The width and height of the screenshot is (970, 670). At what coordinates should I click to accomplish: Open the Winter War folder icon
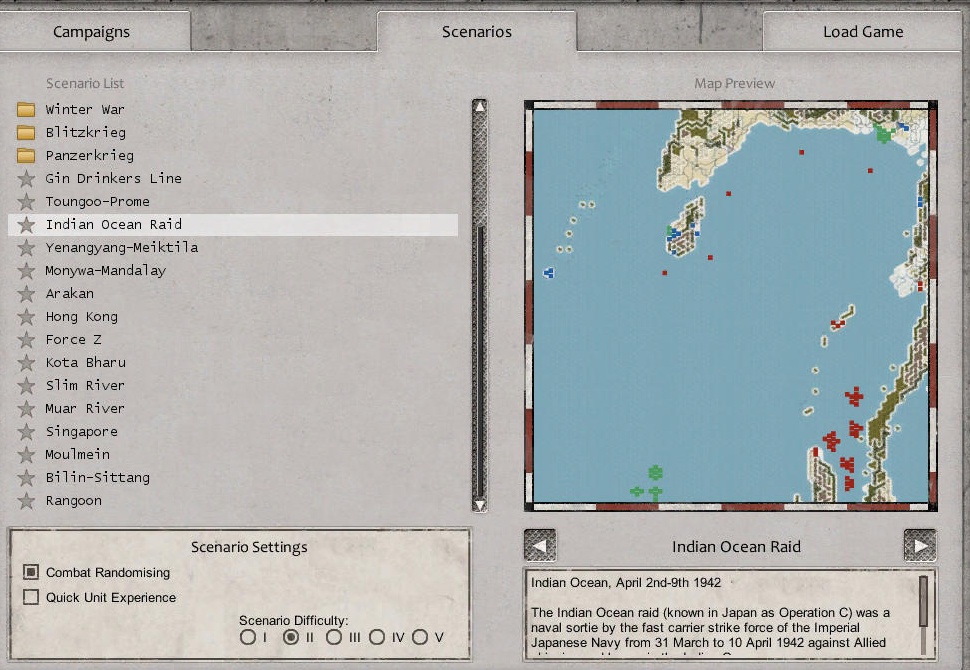pos(26,110)
